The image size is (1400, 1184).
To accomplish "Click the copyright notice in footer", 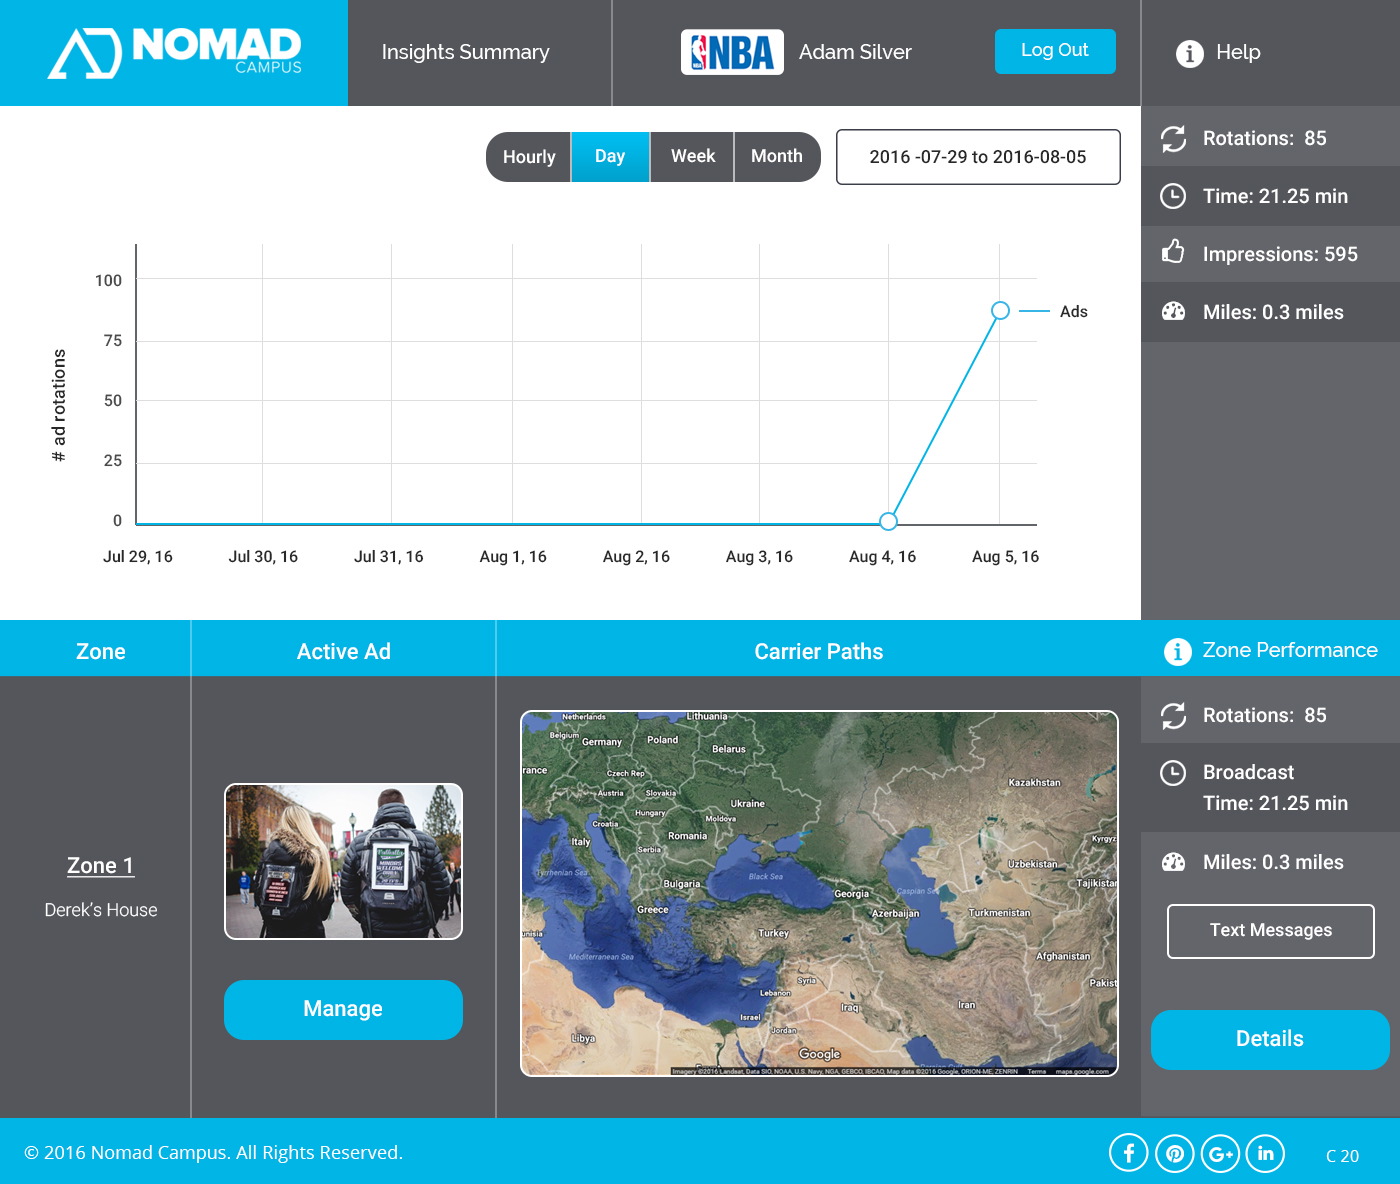I will click(213, 1153).
